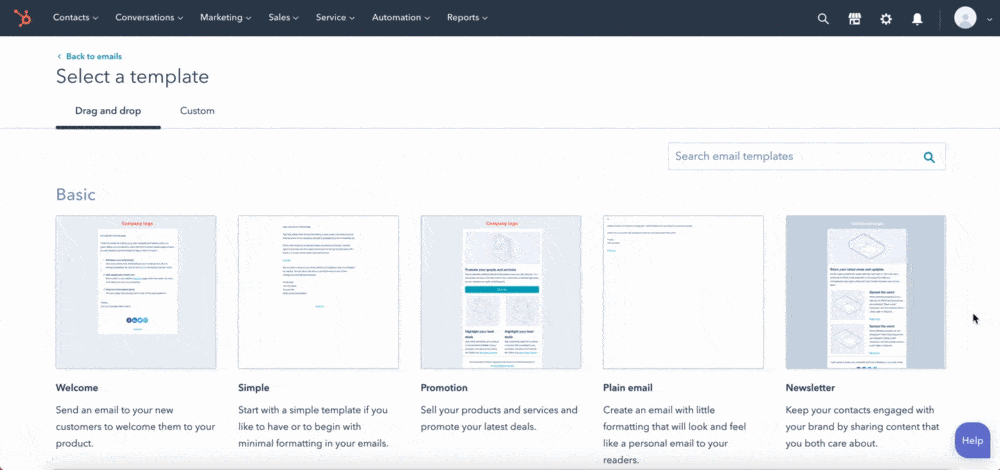Choose the Newsletter template thumbnail
The image size is (1000, 470).
(865, 292)
